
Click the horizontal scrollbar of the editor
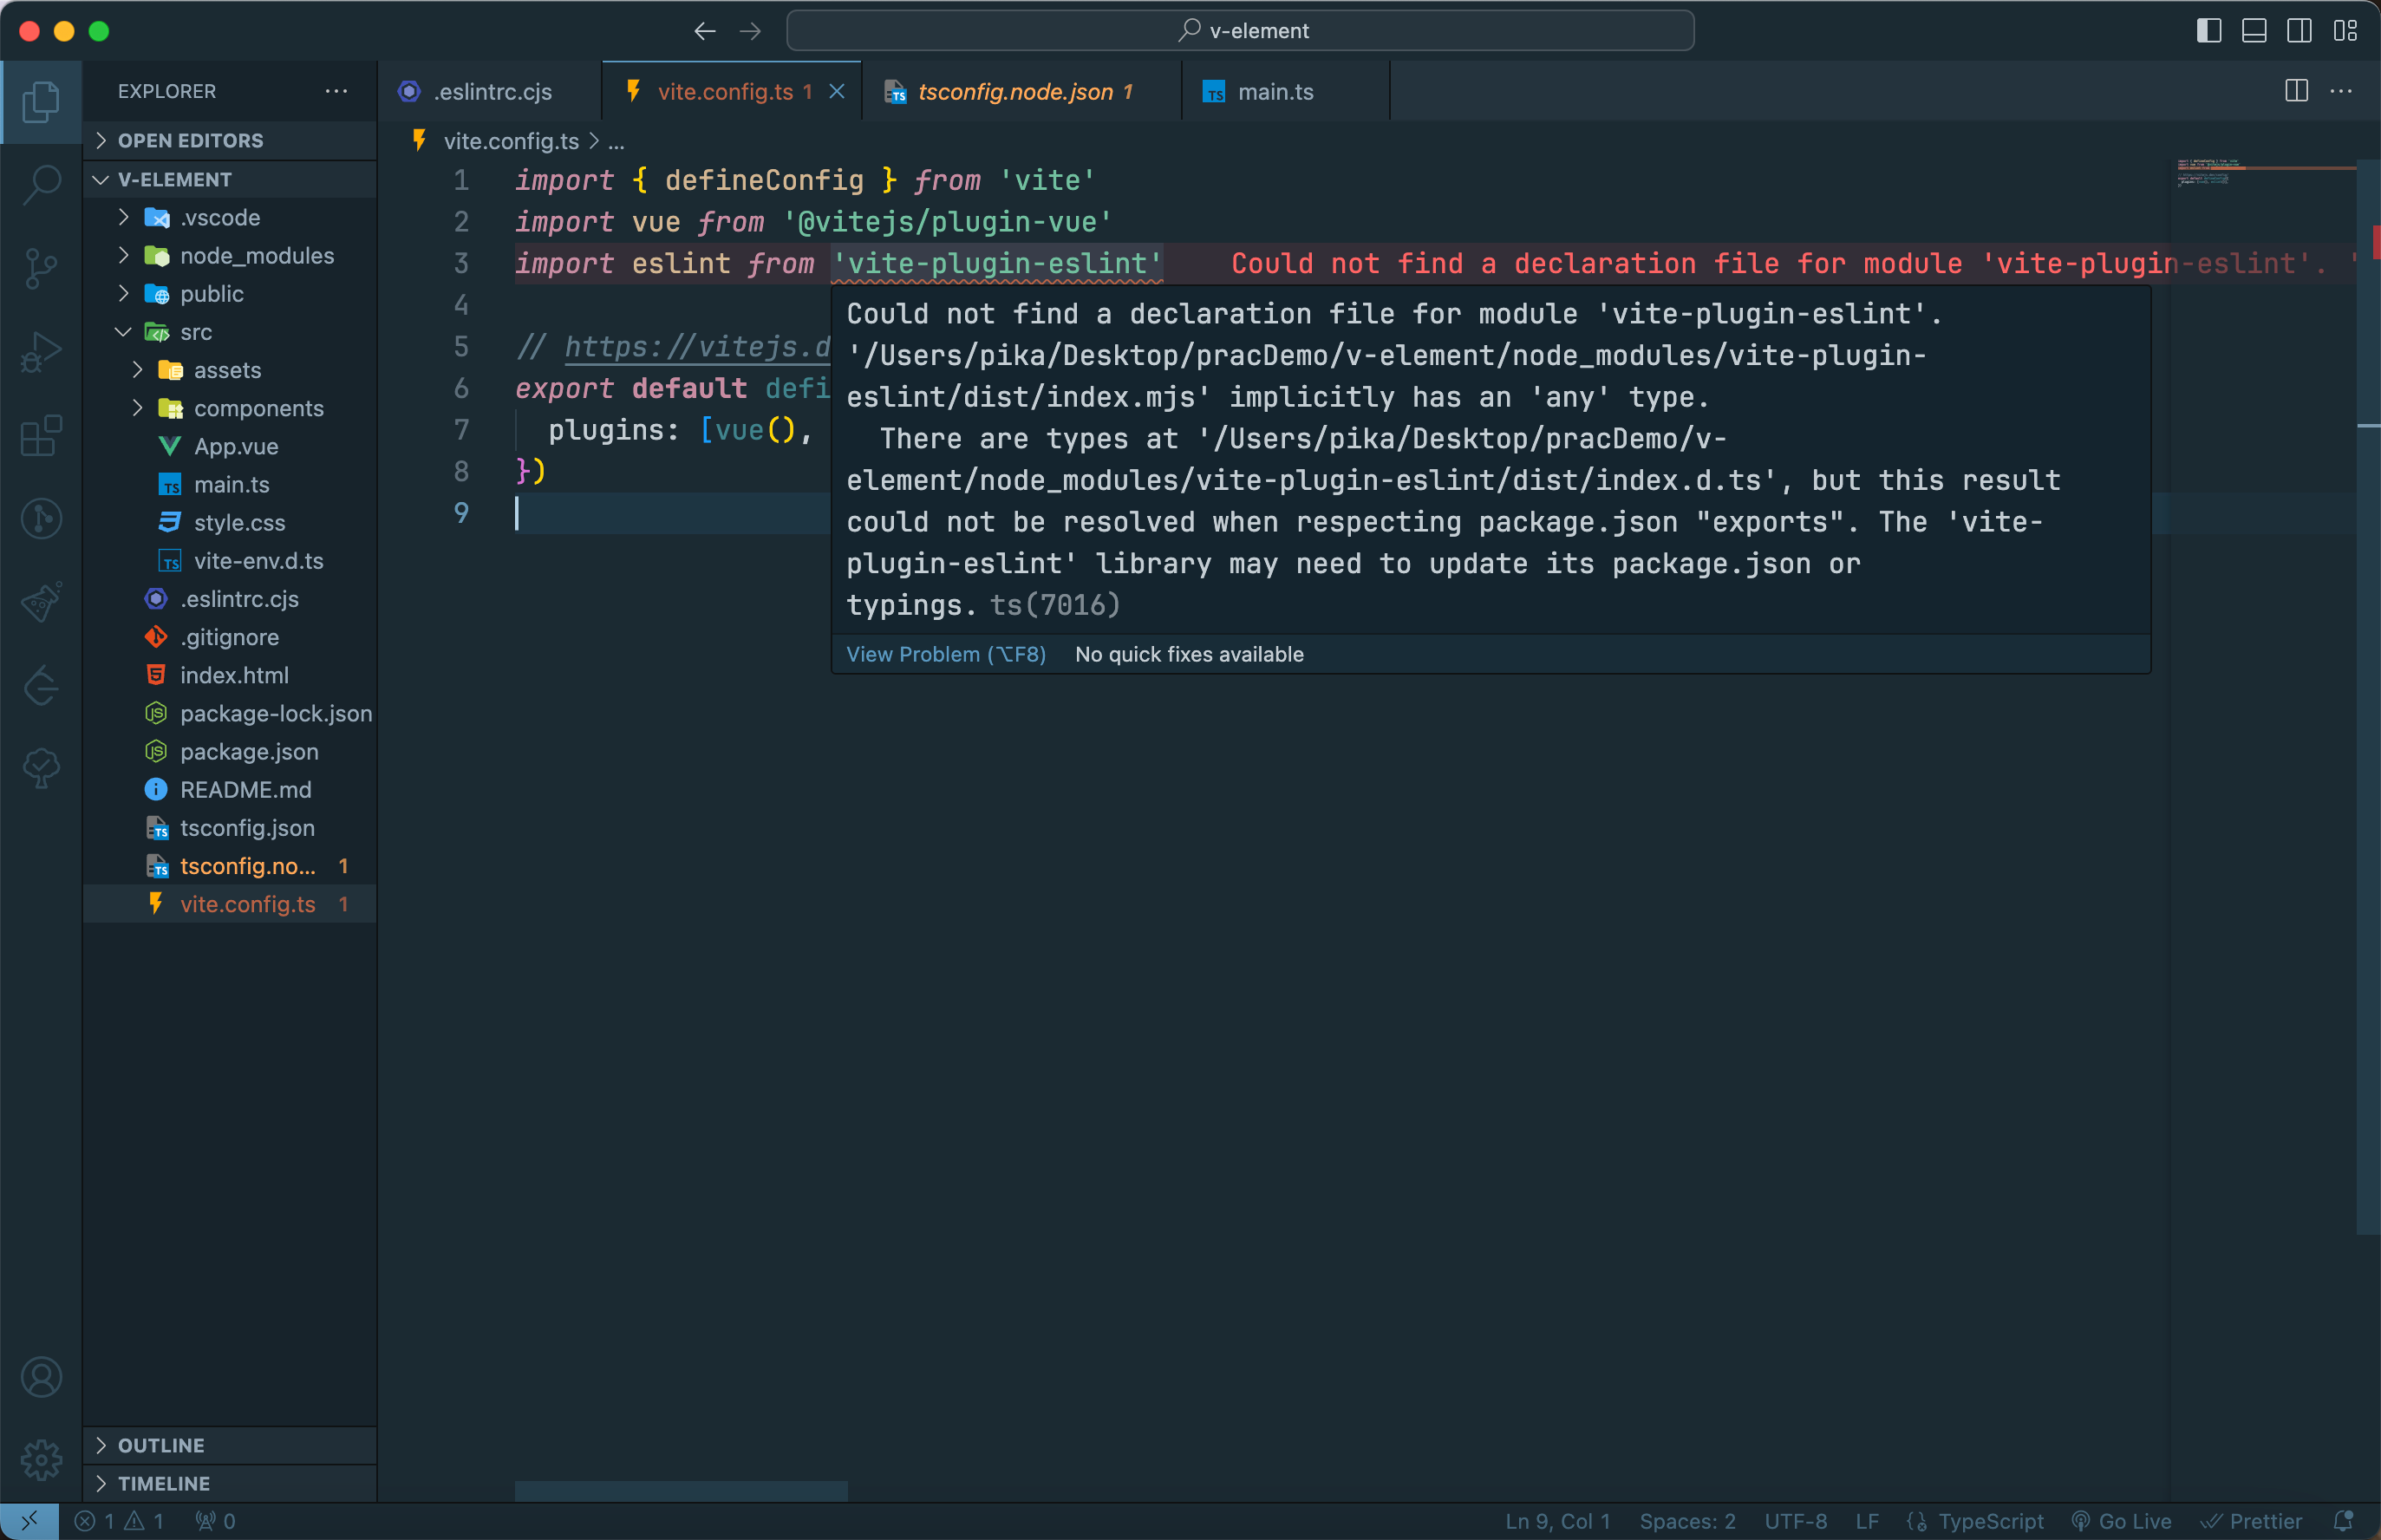[681, 1490]
